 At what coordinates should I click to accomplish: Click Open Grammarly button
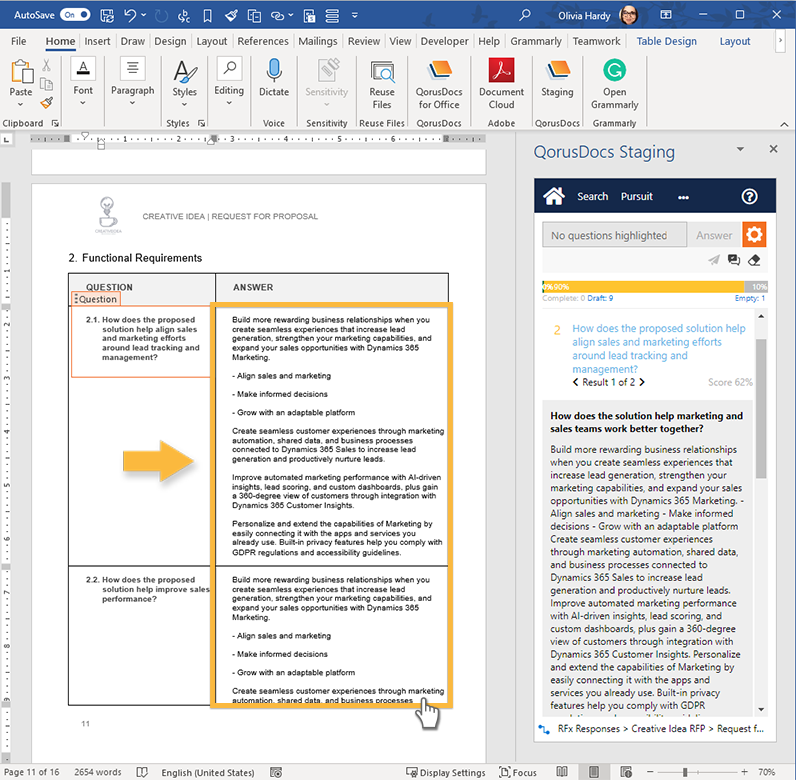(614, 84)
